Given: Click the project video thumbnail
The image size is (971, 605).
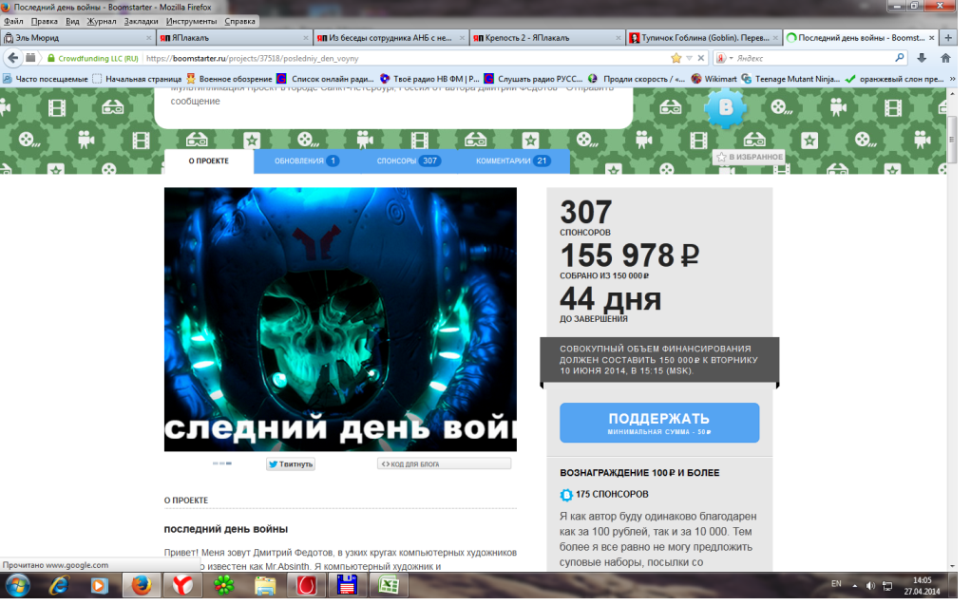Looking at the screenshot, I should coord(340,320).
